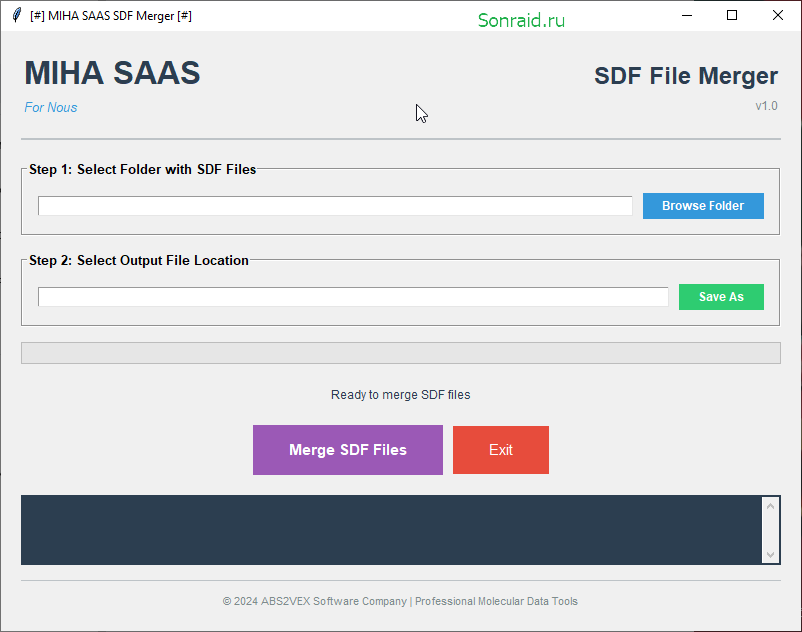Focus the output file location input field
The width and height of the screenshot is (802, 632).
[x=353, y=297]
